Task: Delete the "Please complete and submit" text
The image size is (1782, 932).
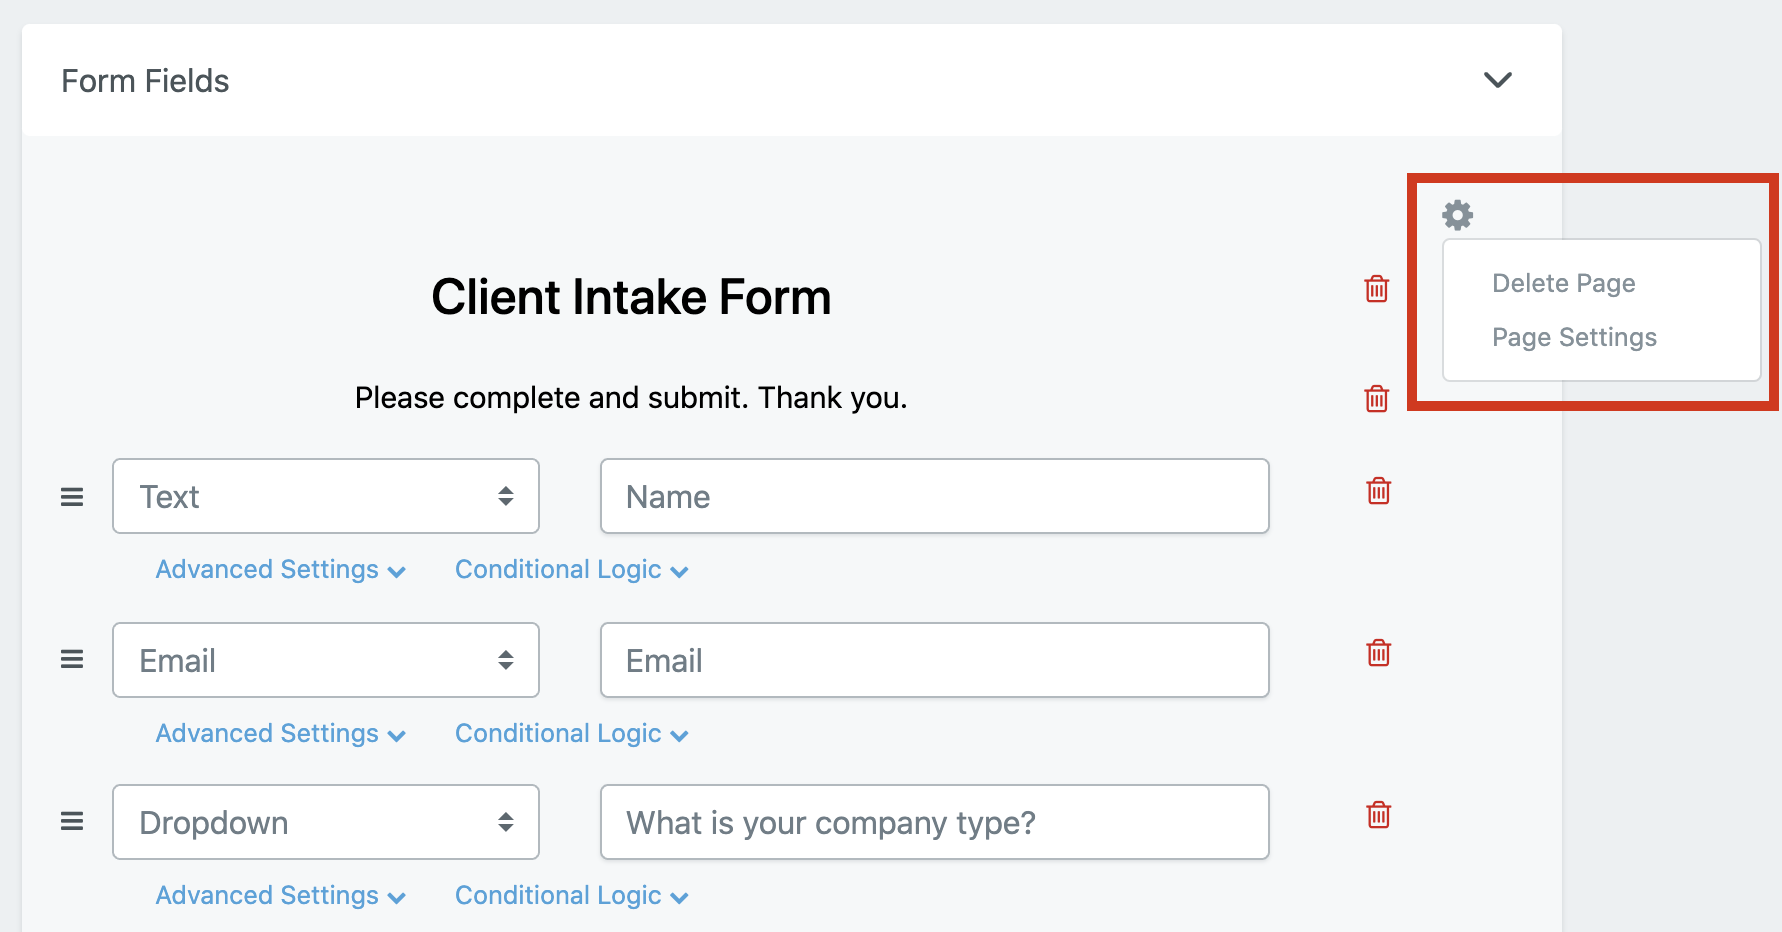Action: coord(1377,398)
